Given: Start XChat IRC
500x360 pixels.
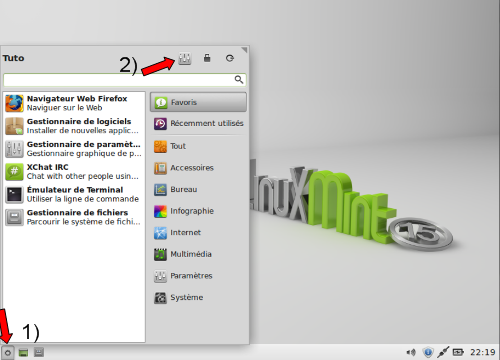Looking at the screenshot, I should click(74, 171).
